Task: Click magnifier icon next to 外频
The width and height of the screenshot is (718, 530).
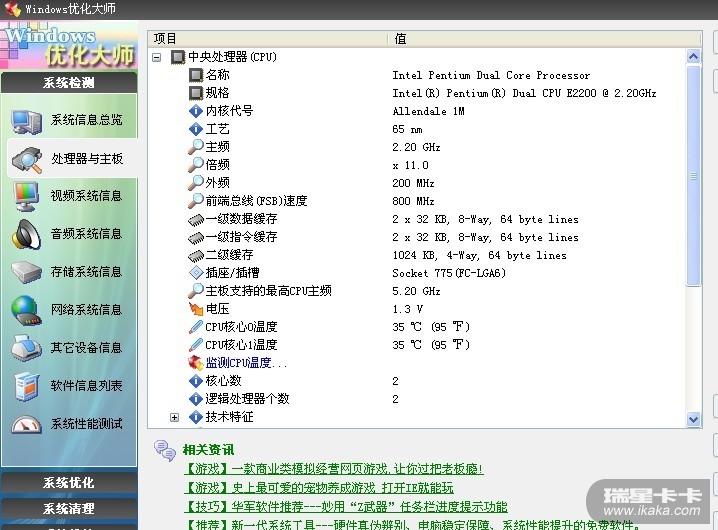Action: coord(196,183)
